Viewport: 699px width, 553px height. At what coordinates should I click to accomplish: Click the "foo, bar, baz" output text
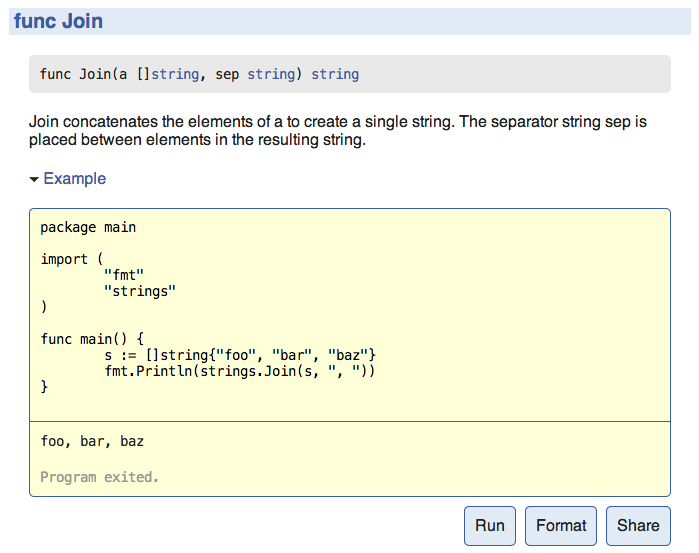click(92, 441)
